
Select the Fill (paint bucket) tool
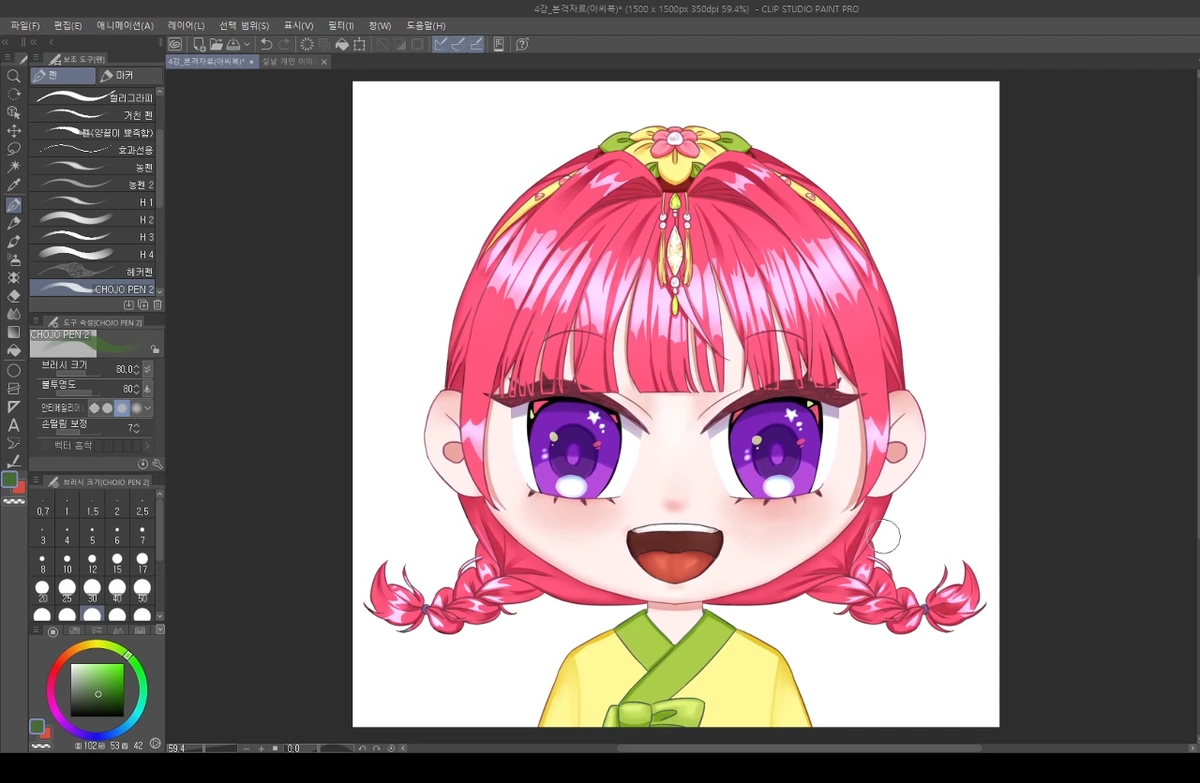[x=14, y=350]
